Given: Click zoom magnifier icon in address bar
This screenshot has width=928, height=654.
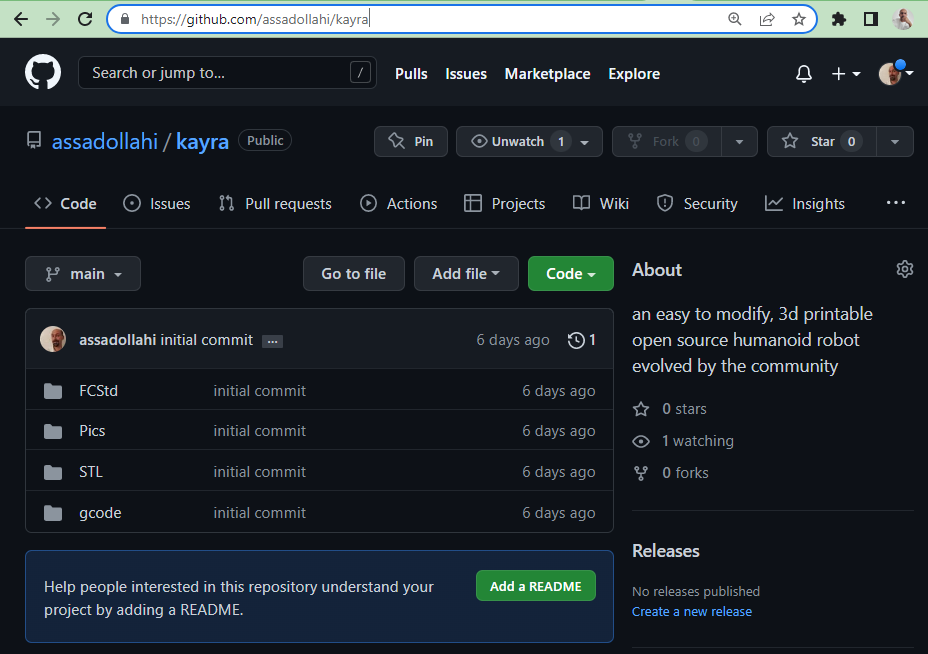Looking at the screenshot, I should pyautogui.click(x=734, y=19).
